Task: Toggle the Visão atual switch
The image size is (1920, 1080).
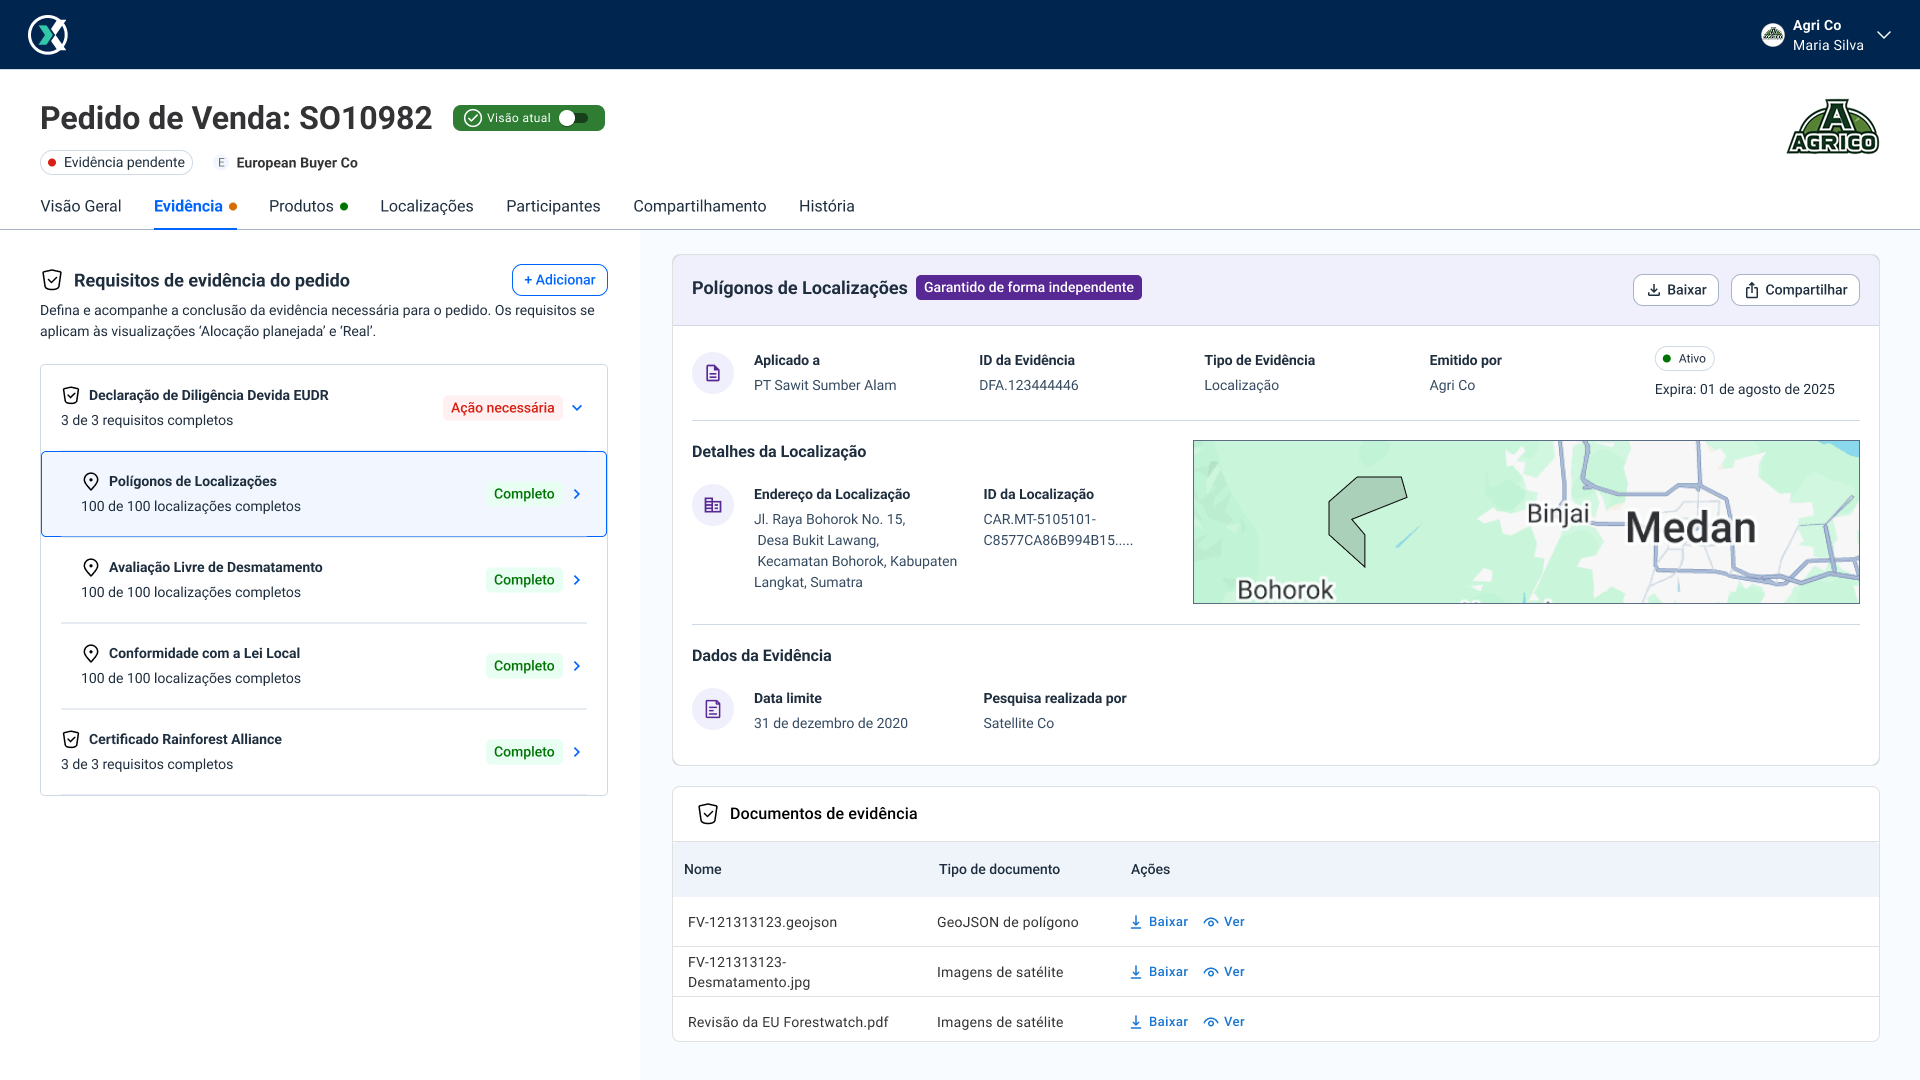Action: point(574,118)
